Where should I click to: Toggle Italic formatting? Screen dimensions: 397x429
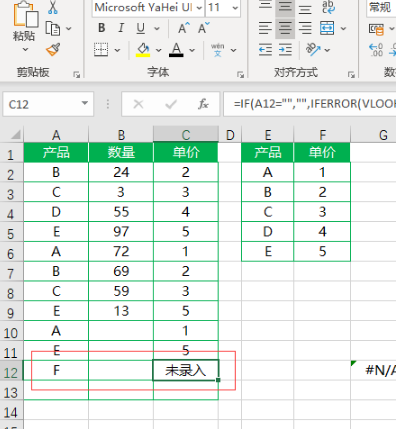point(121,28)
